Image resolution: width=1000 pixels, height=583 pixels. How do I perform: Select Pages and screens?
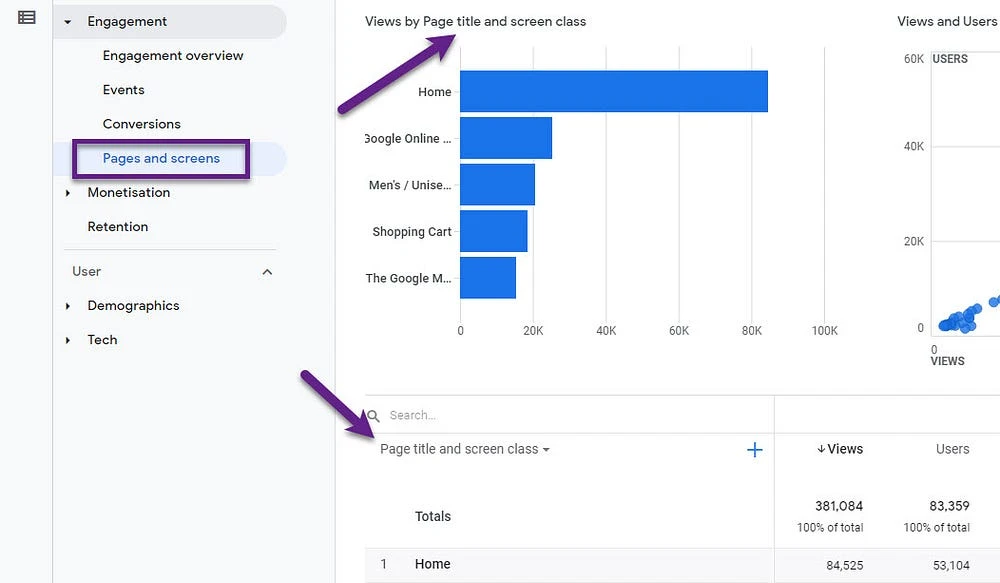[x=160, y=158]
